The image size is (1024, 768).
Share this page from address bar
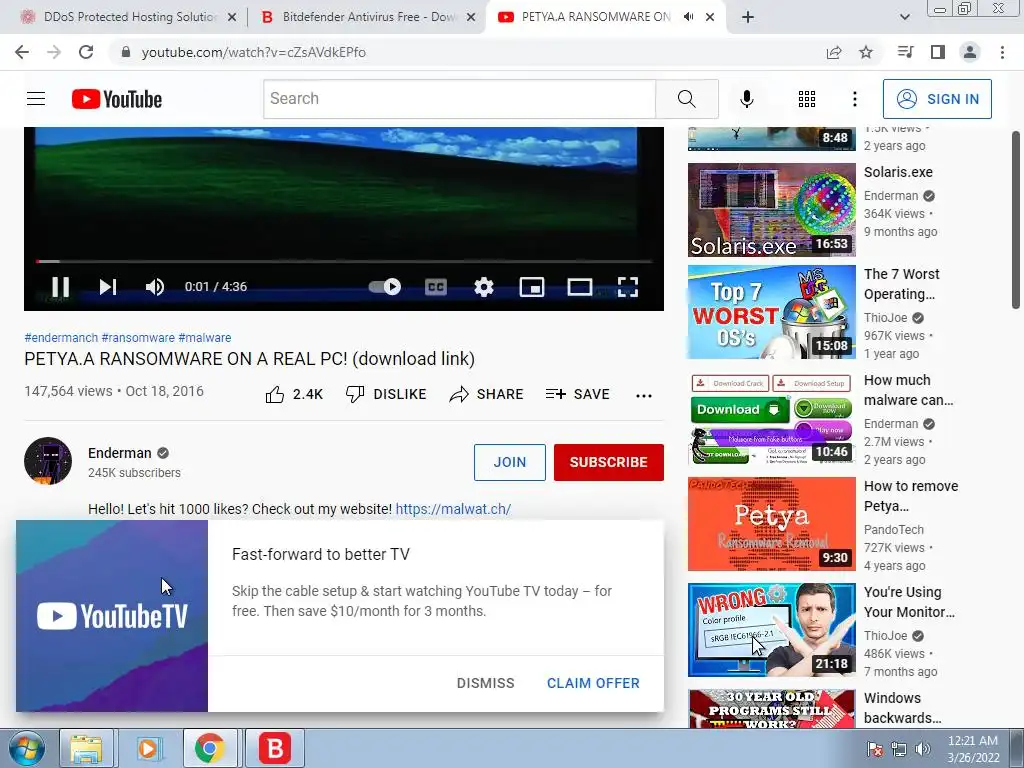click(834, 52)
